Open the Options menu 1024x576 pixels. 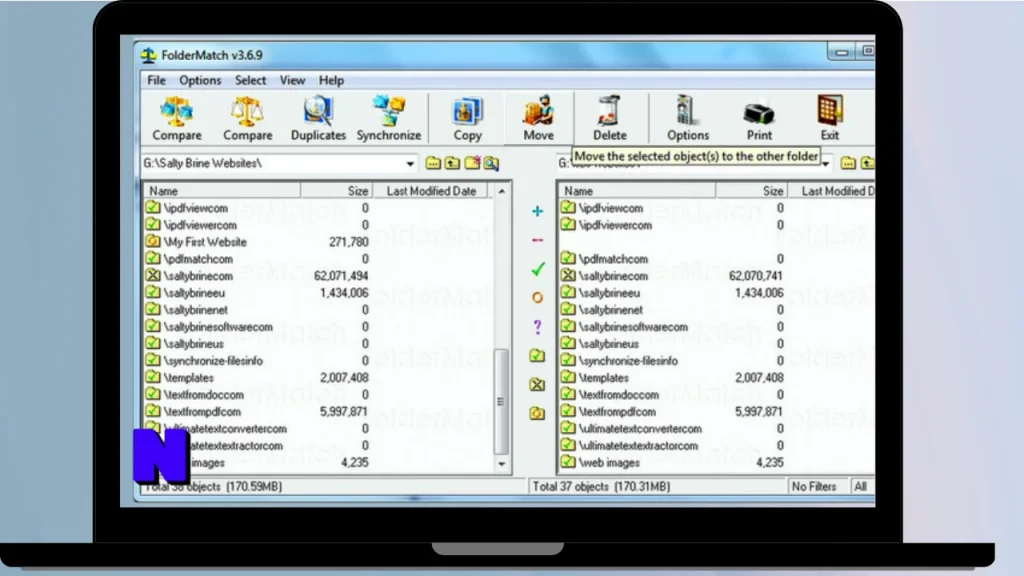point(200,80)
